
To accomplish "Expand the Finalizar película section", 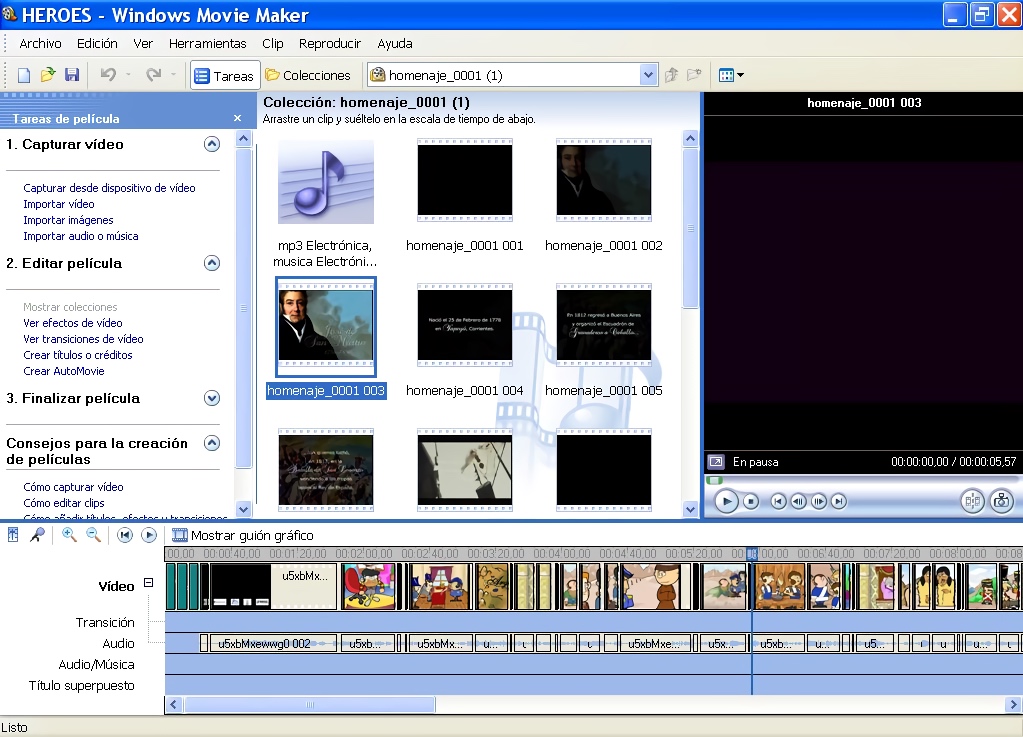I will point(211,398).
